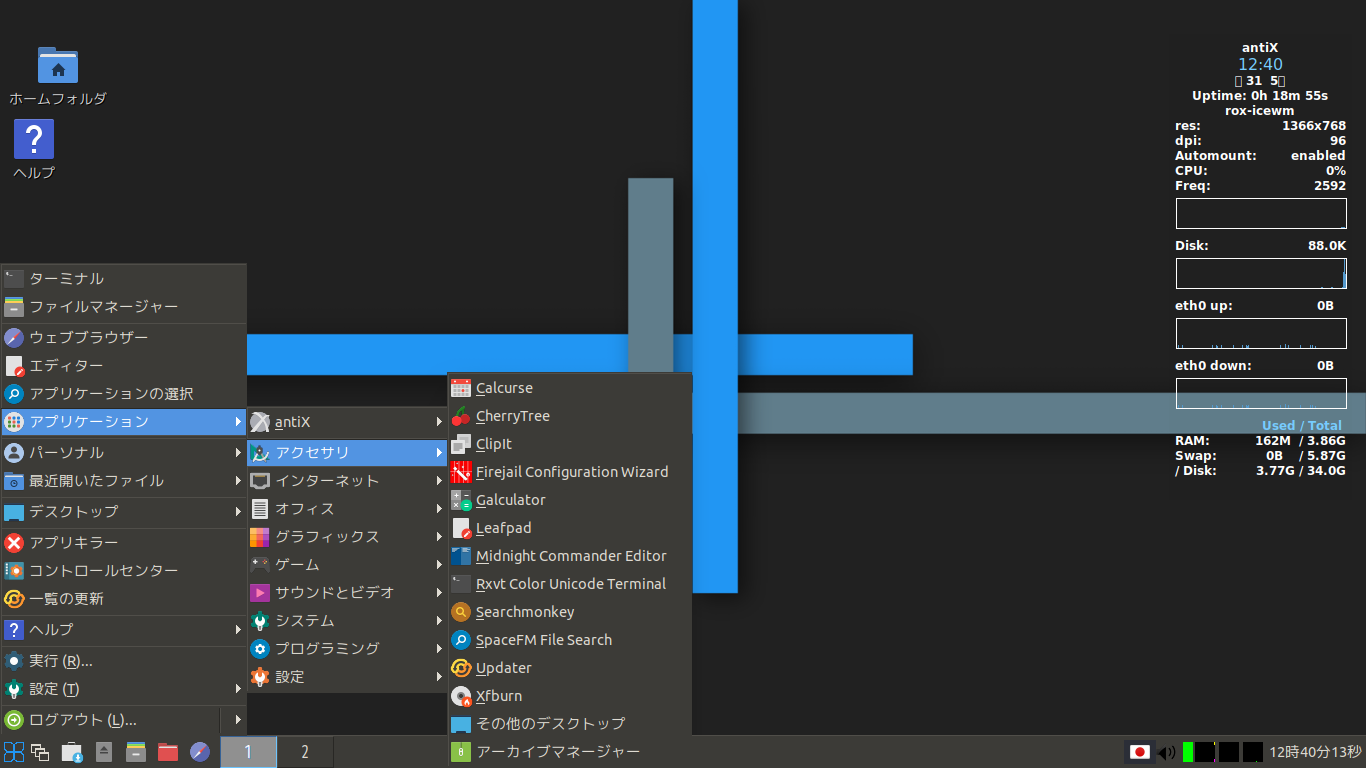Open アプリケーションの選択 entry
Viewport: 1366px width, 768px height.
(123, 394)
